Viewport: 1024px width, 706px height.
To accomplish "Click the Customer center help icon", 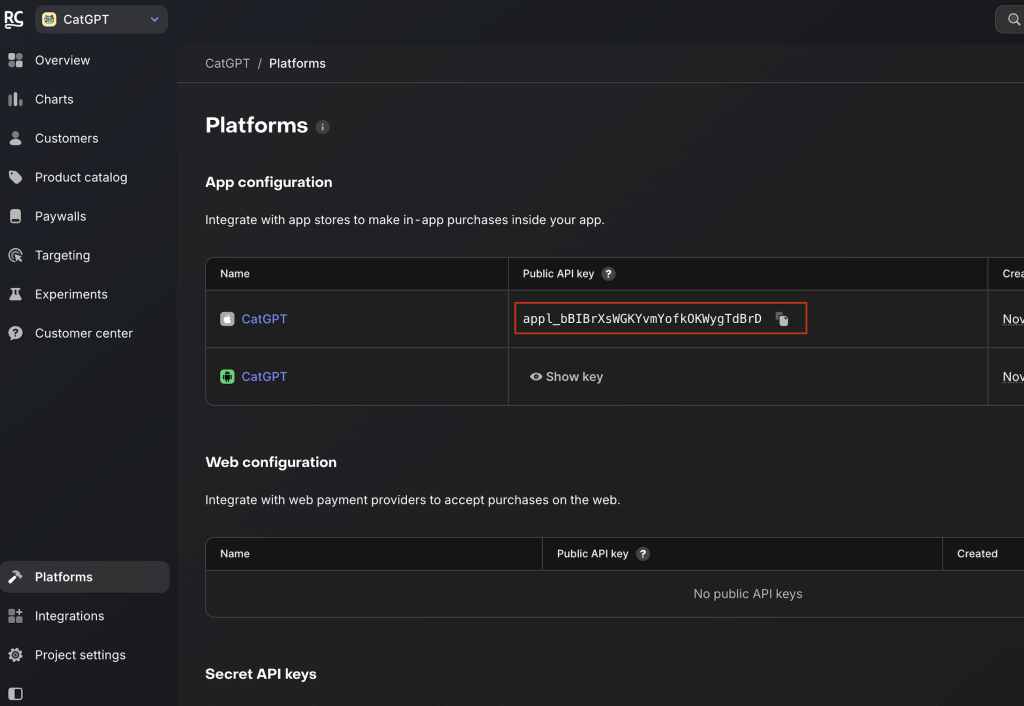I will (16, 334).
